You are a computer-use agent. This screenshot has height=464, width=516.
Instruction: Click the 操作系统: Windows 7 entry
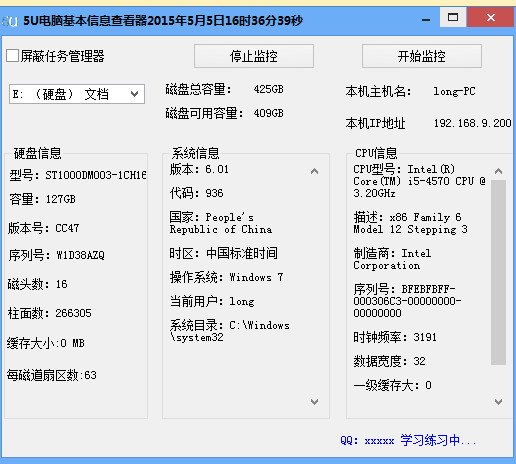click(x=226, y=277)
